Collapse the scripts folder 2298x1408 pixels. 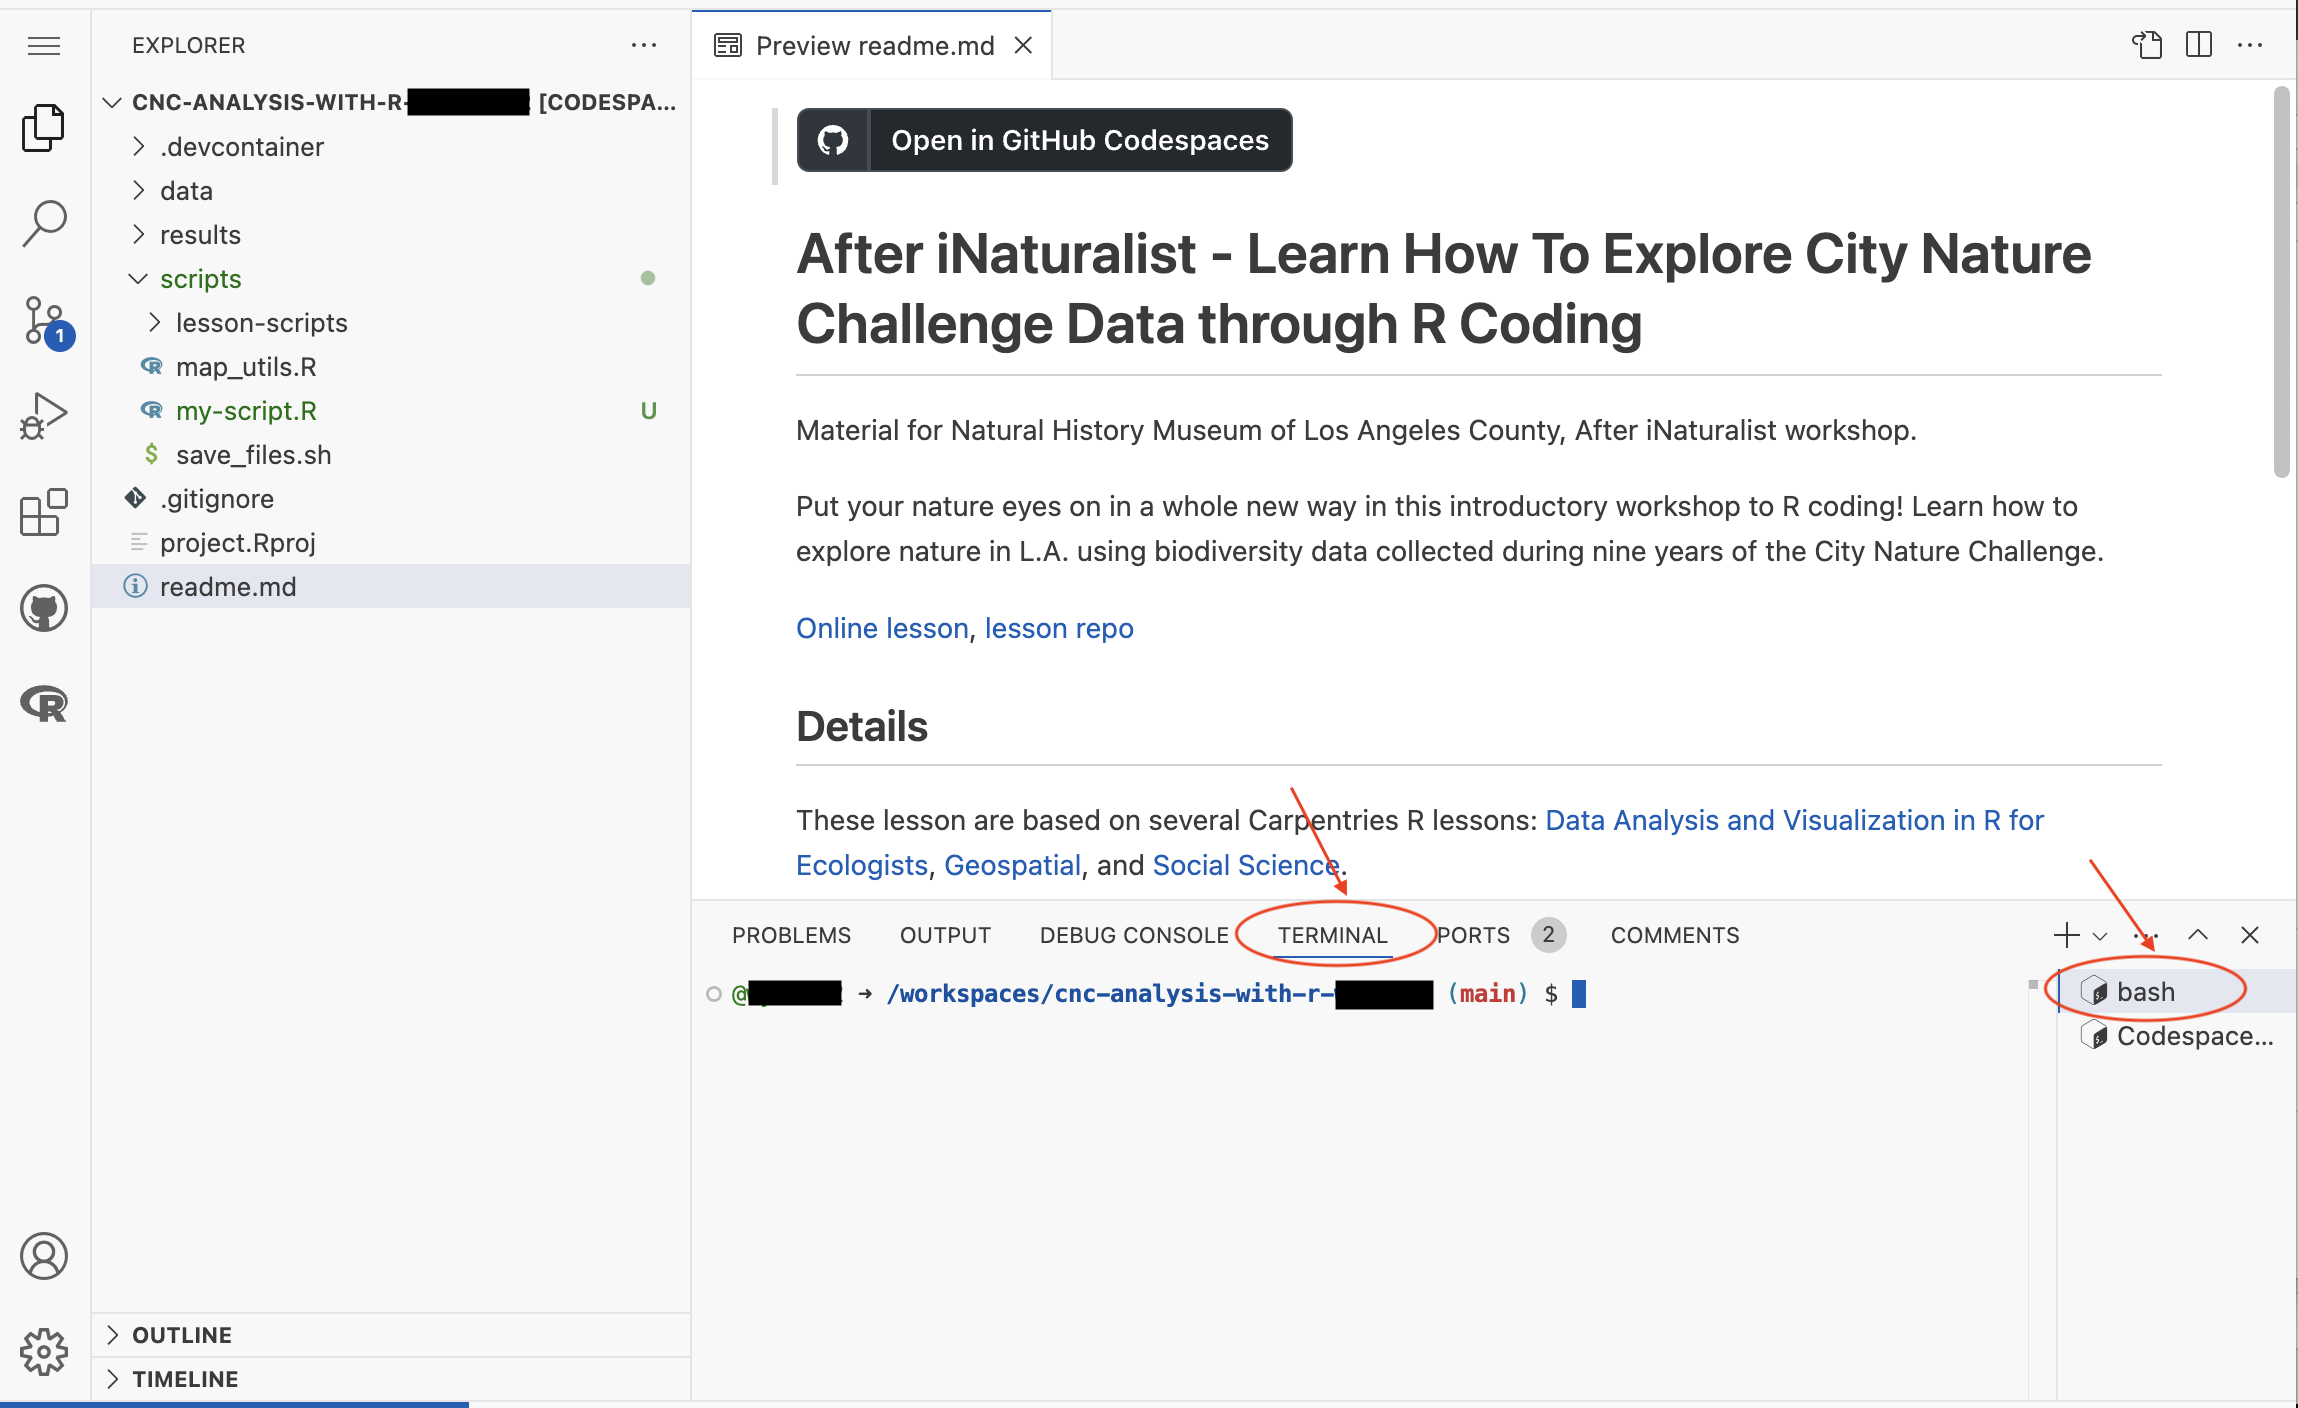(x=139, y=279)
